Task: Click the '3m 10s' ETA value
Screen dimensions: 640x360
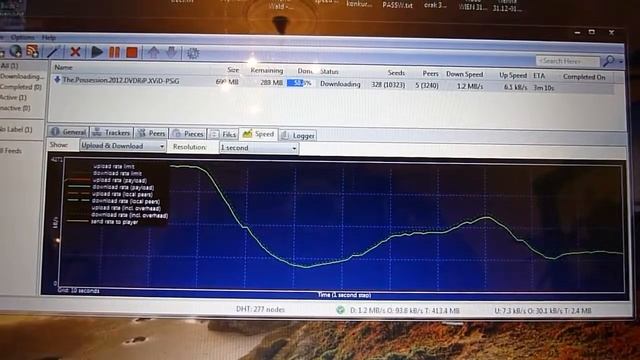Action: click(x=544, y=87)
